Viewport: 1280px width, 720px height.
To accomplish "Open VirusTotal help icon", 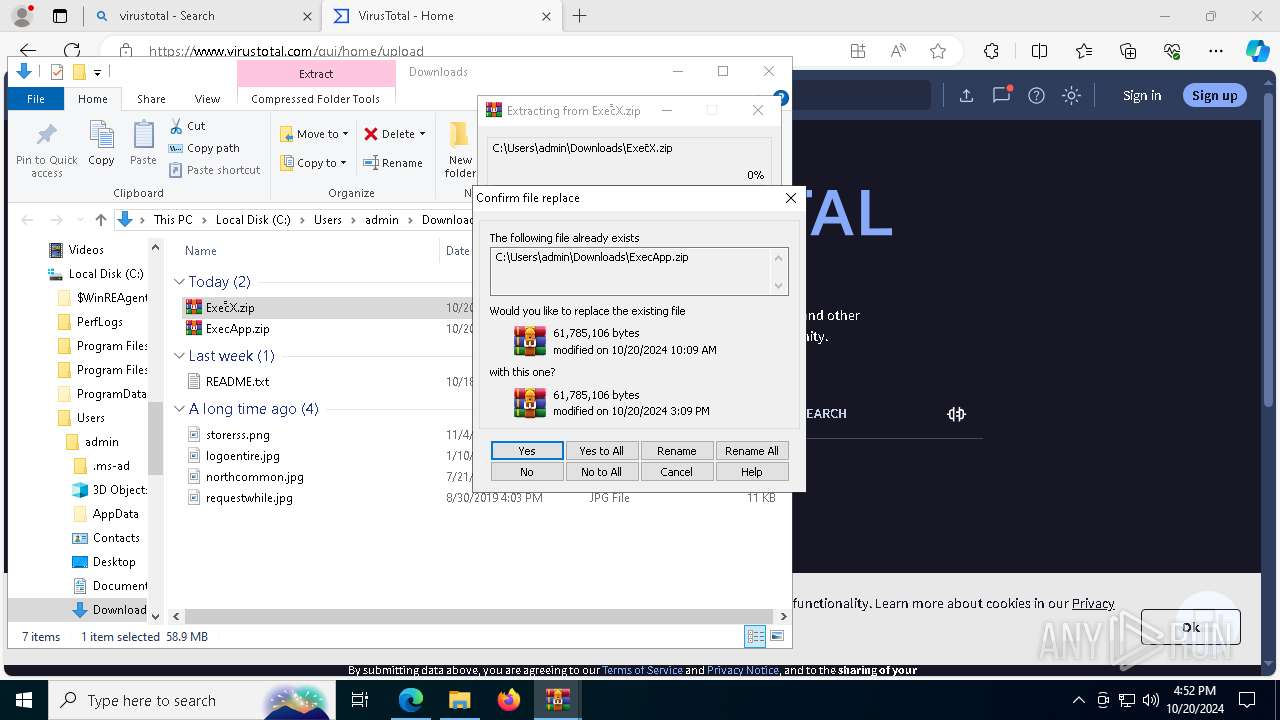I will 1036,95.
